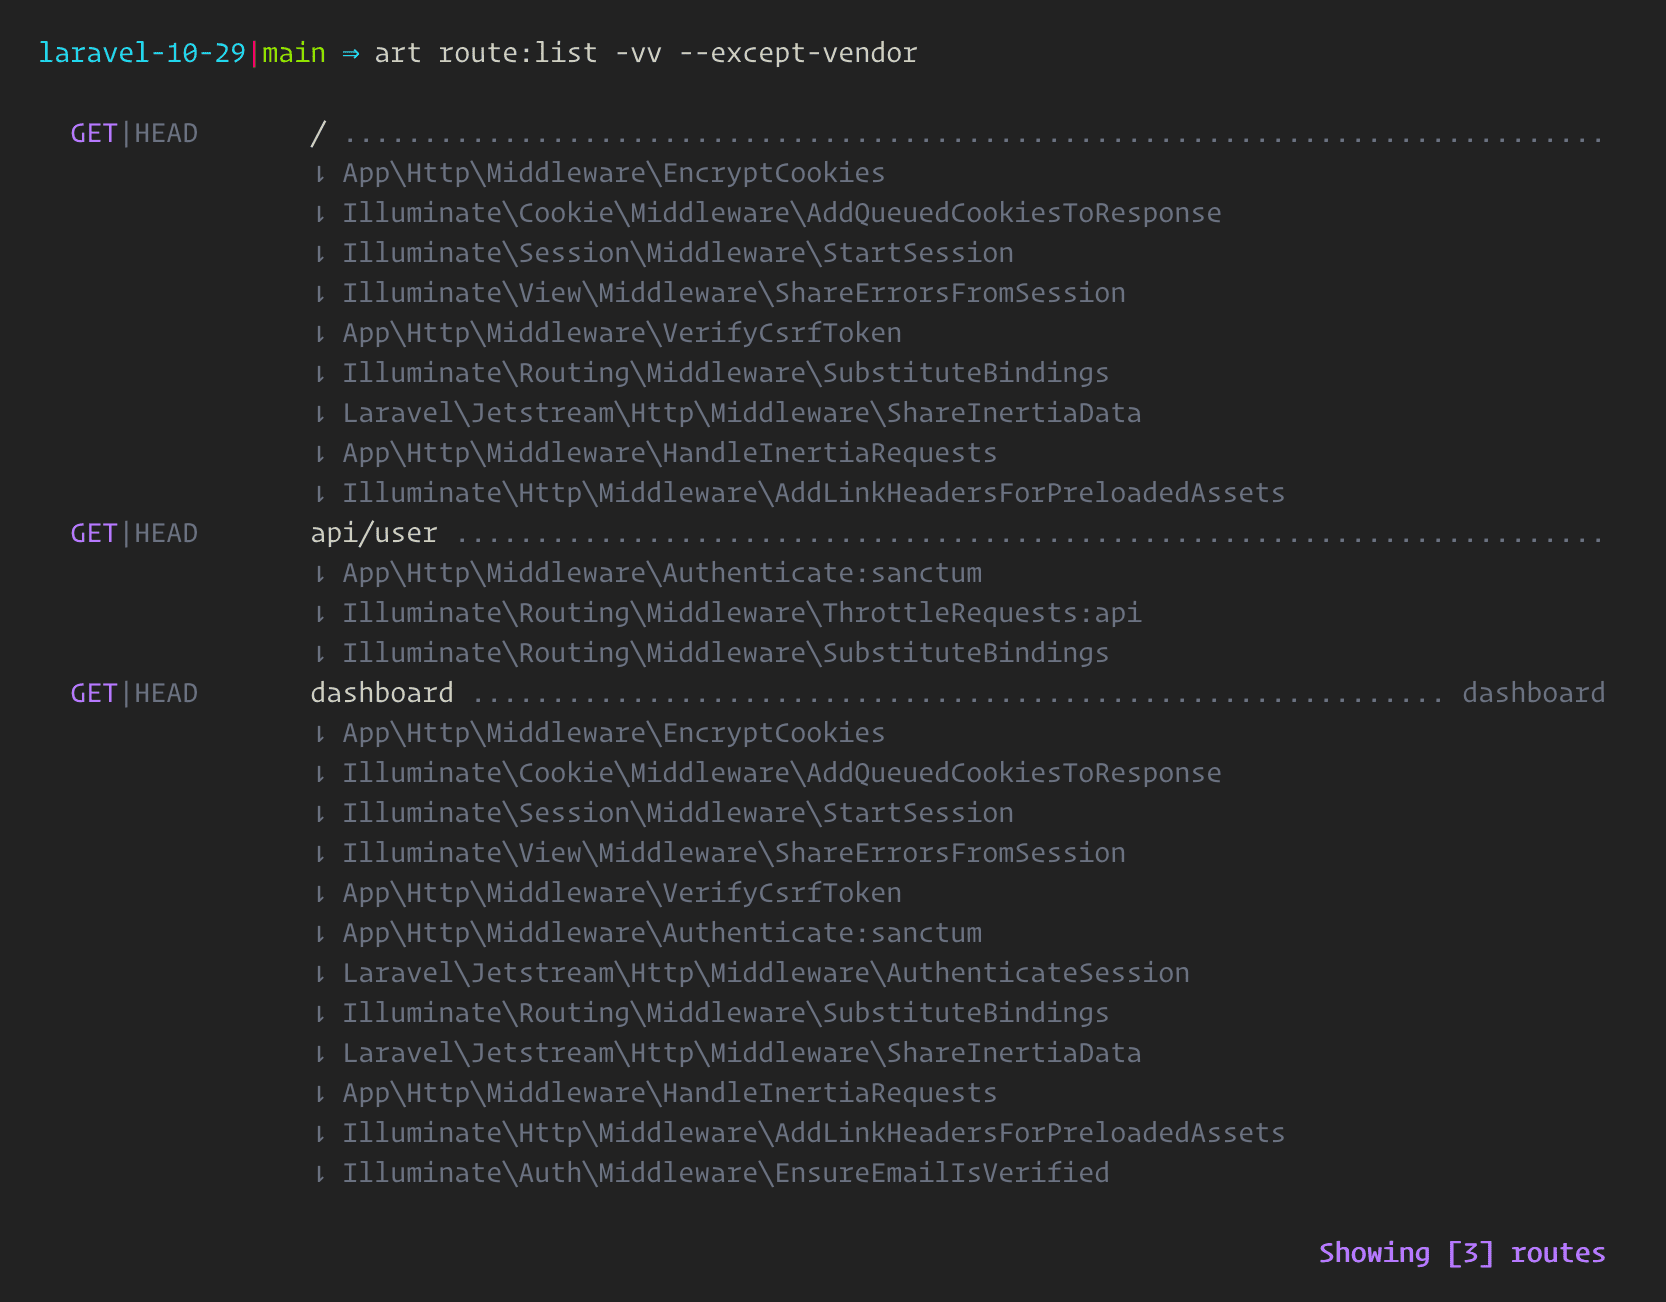Click the -vv flag in the command

(x=638, y=53)
